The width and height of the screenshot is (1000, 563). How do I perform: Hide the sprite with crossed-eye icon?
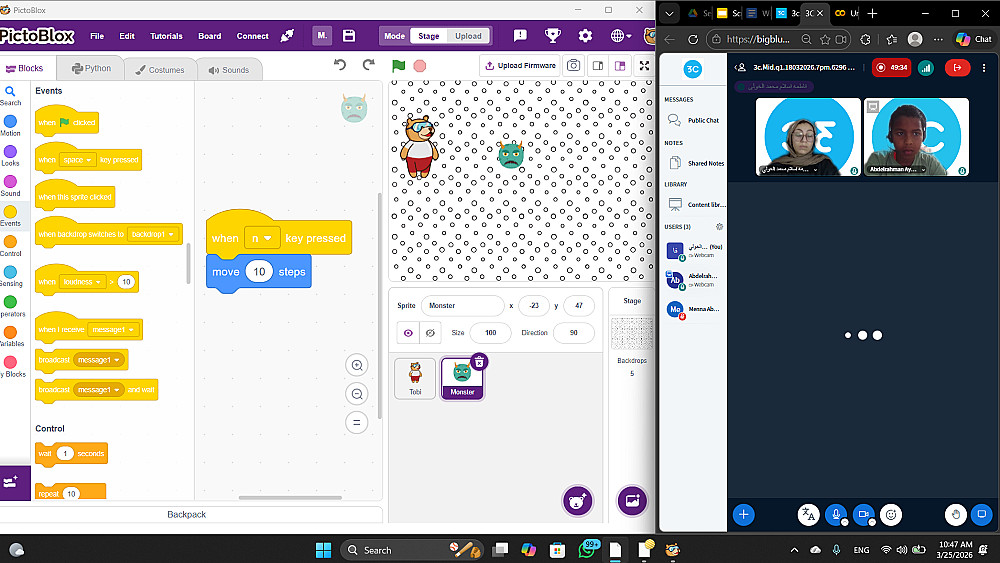point(430,333)
